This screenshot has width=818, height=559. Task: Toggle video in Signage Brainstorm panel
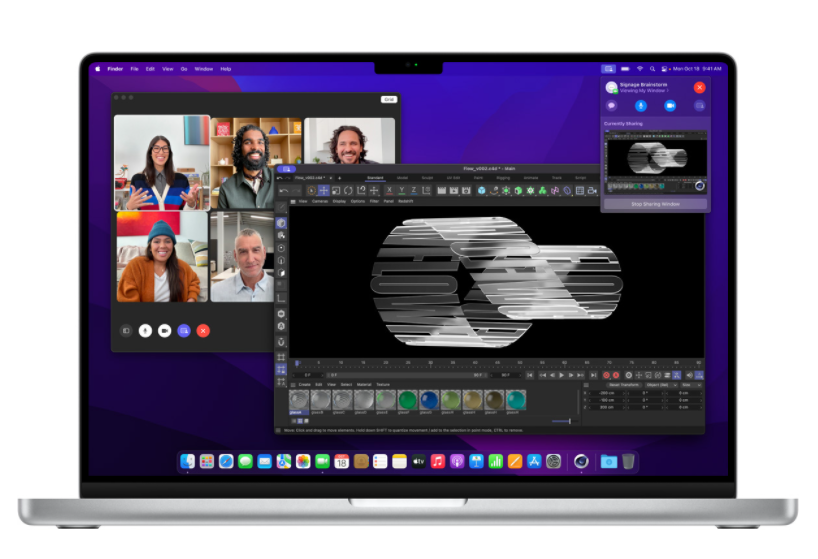[x=670, y=106]
